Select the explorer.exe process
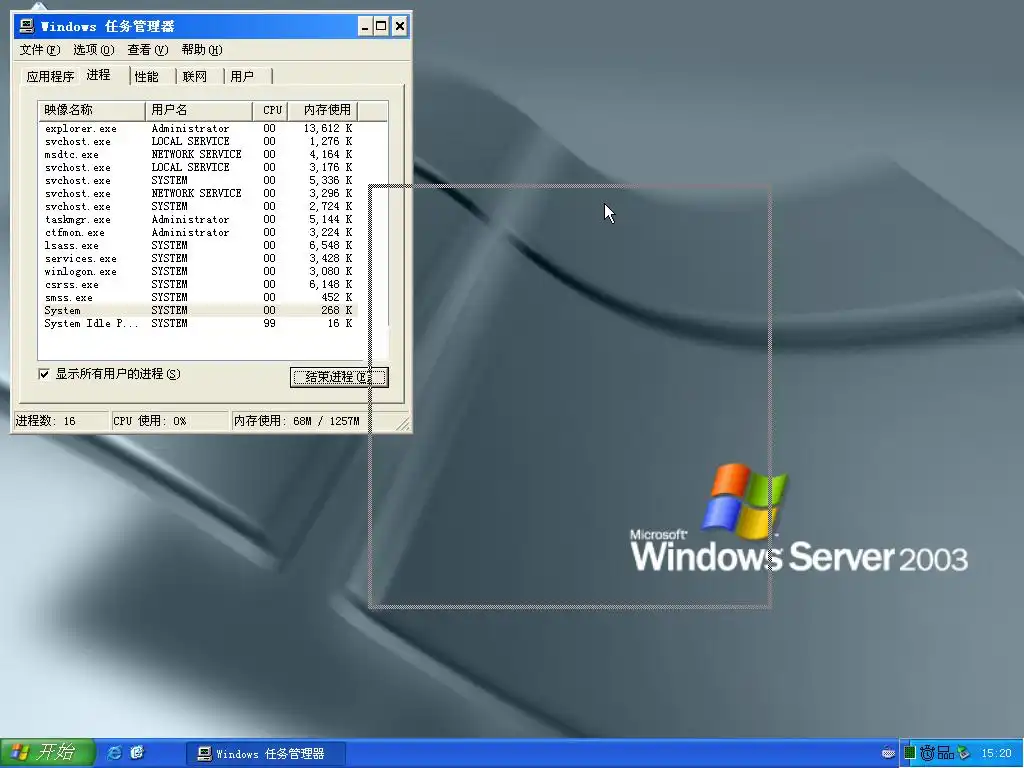 click(198, 129)
